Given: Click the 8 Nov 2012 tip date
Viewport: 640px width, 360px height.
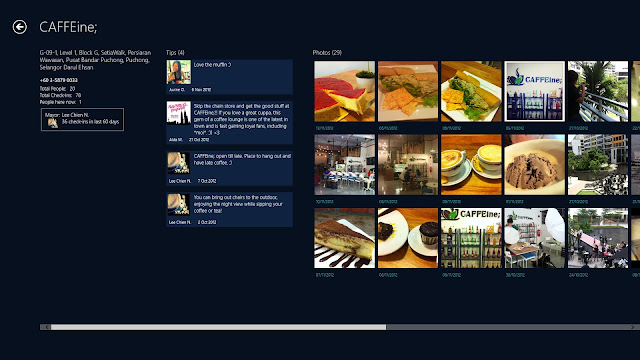Looking at the screenshot, I should tap(201, 90).
